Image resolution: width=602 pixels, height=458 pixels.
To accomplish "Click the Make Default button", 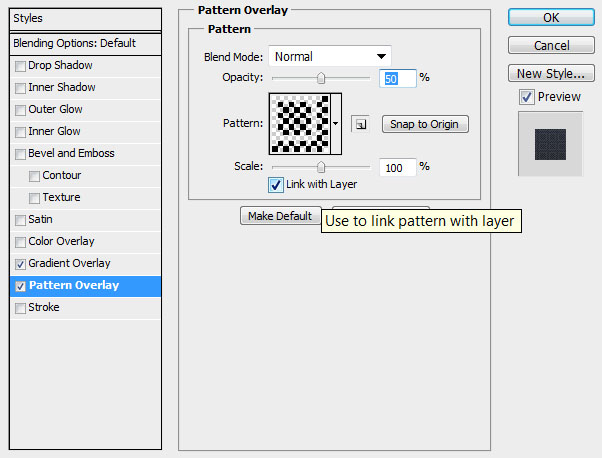I will [x=280, y=216].
